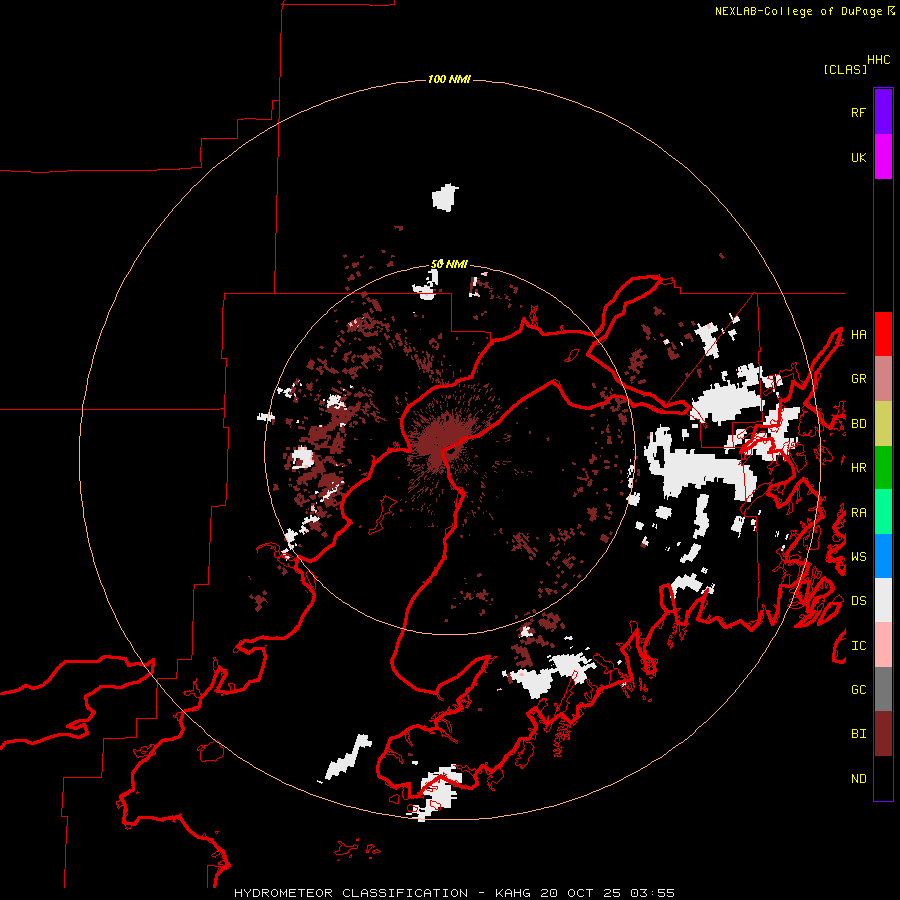Screen dimensions: 900x900
Task: Click the IC pink legend swatch
Action: [x=883, y=645]
